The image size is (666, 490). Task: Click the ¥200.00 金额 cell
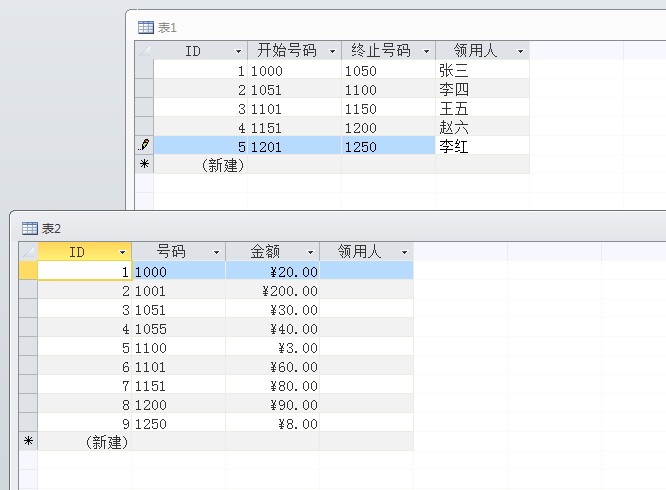point(272,290)
